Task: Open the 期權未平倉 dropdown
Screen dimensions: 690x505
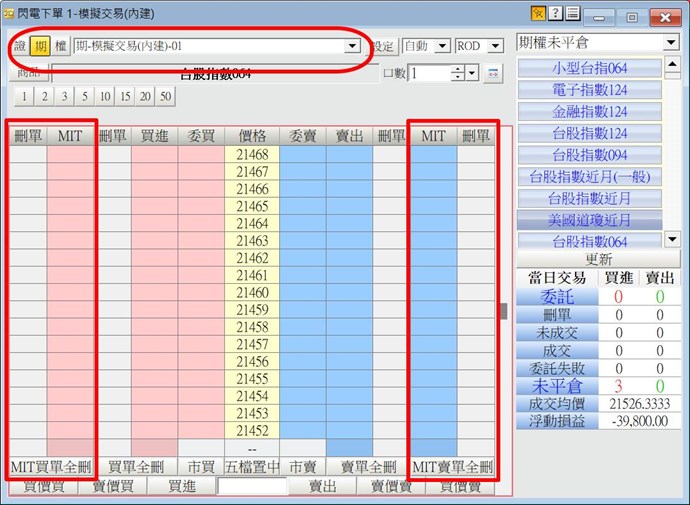Action: tap(672, 43)
